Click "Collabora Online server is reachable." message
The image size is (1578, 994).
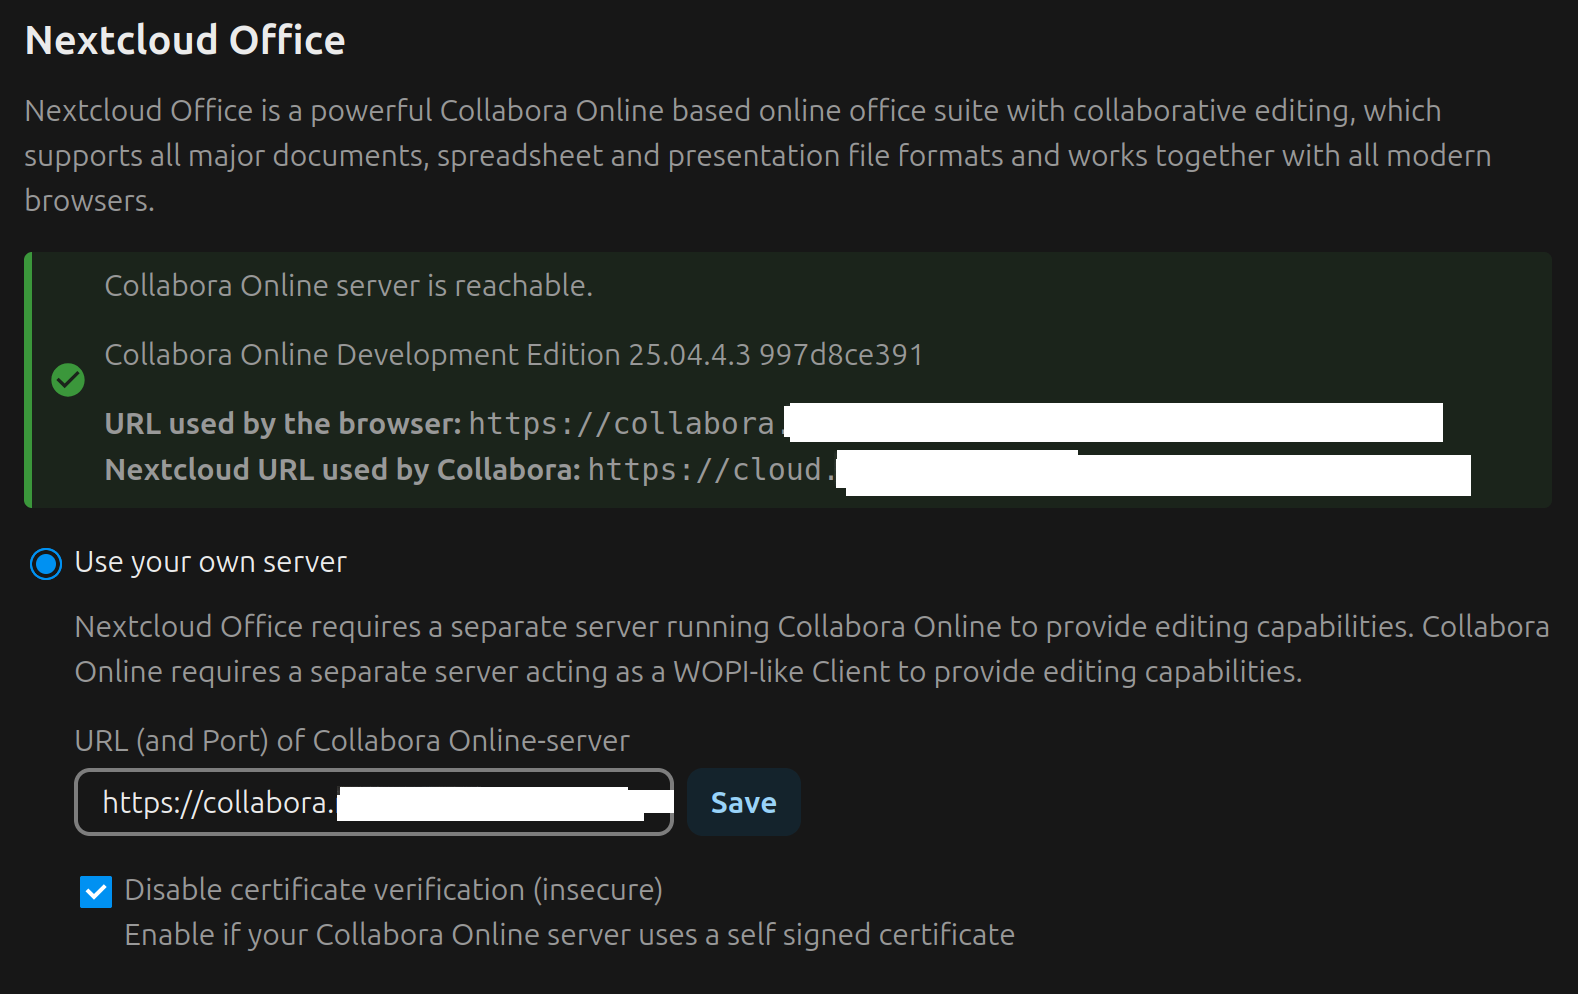coord(348,286)
